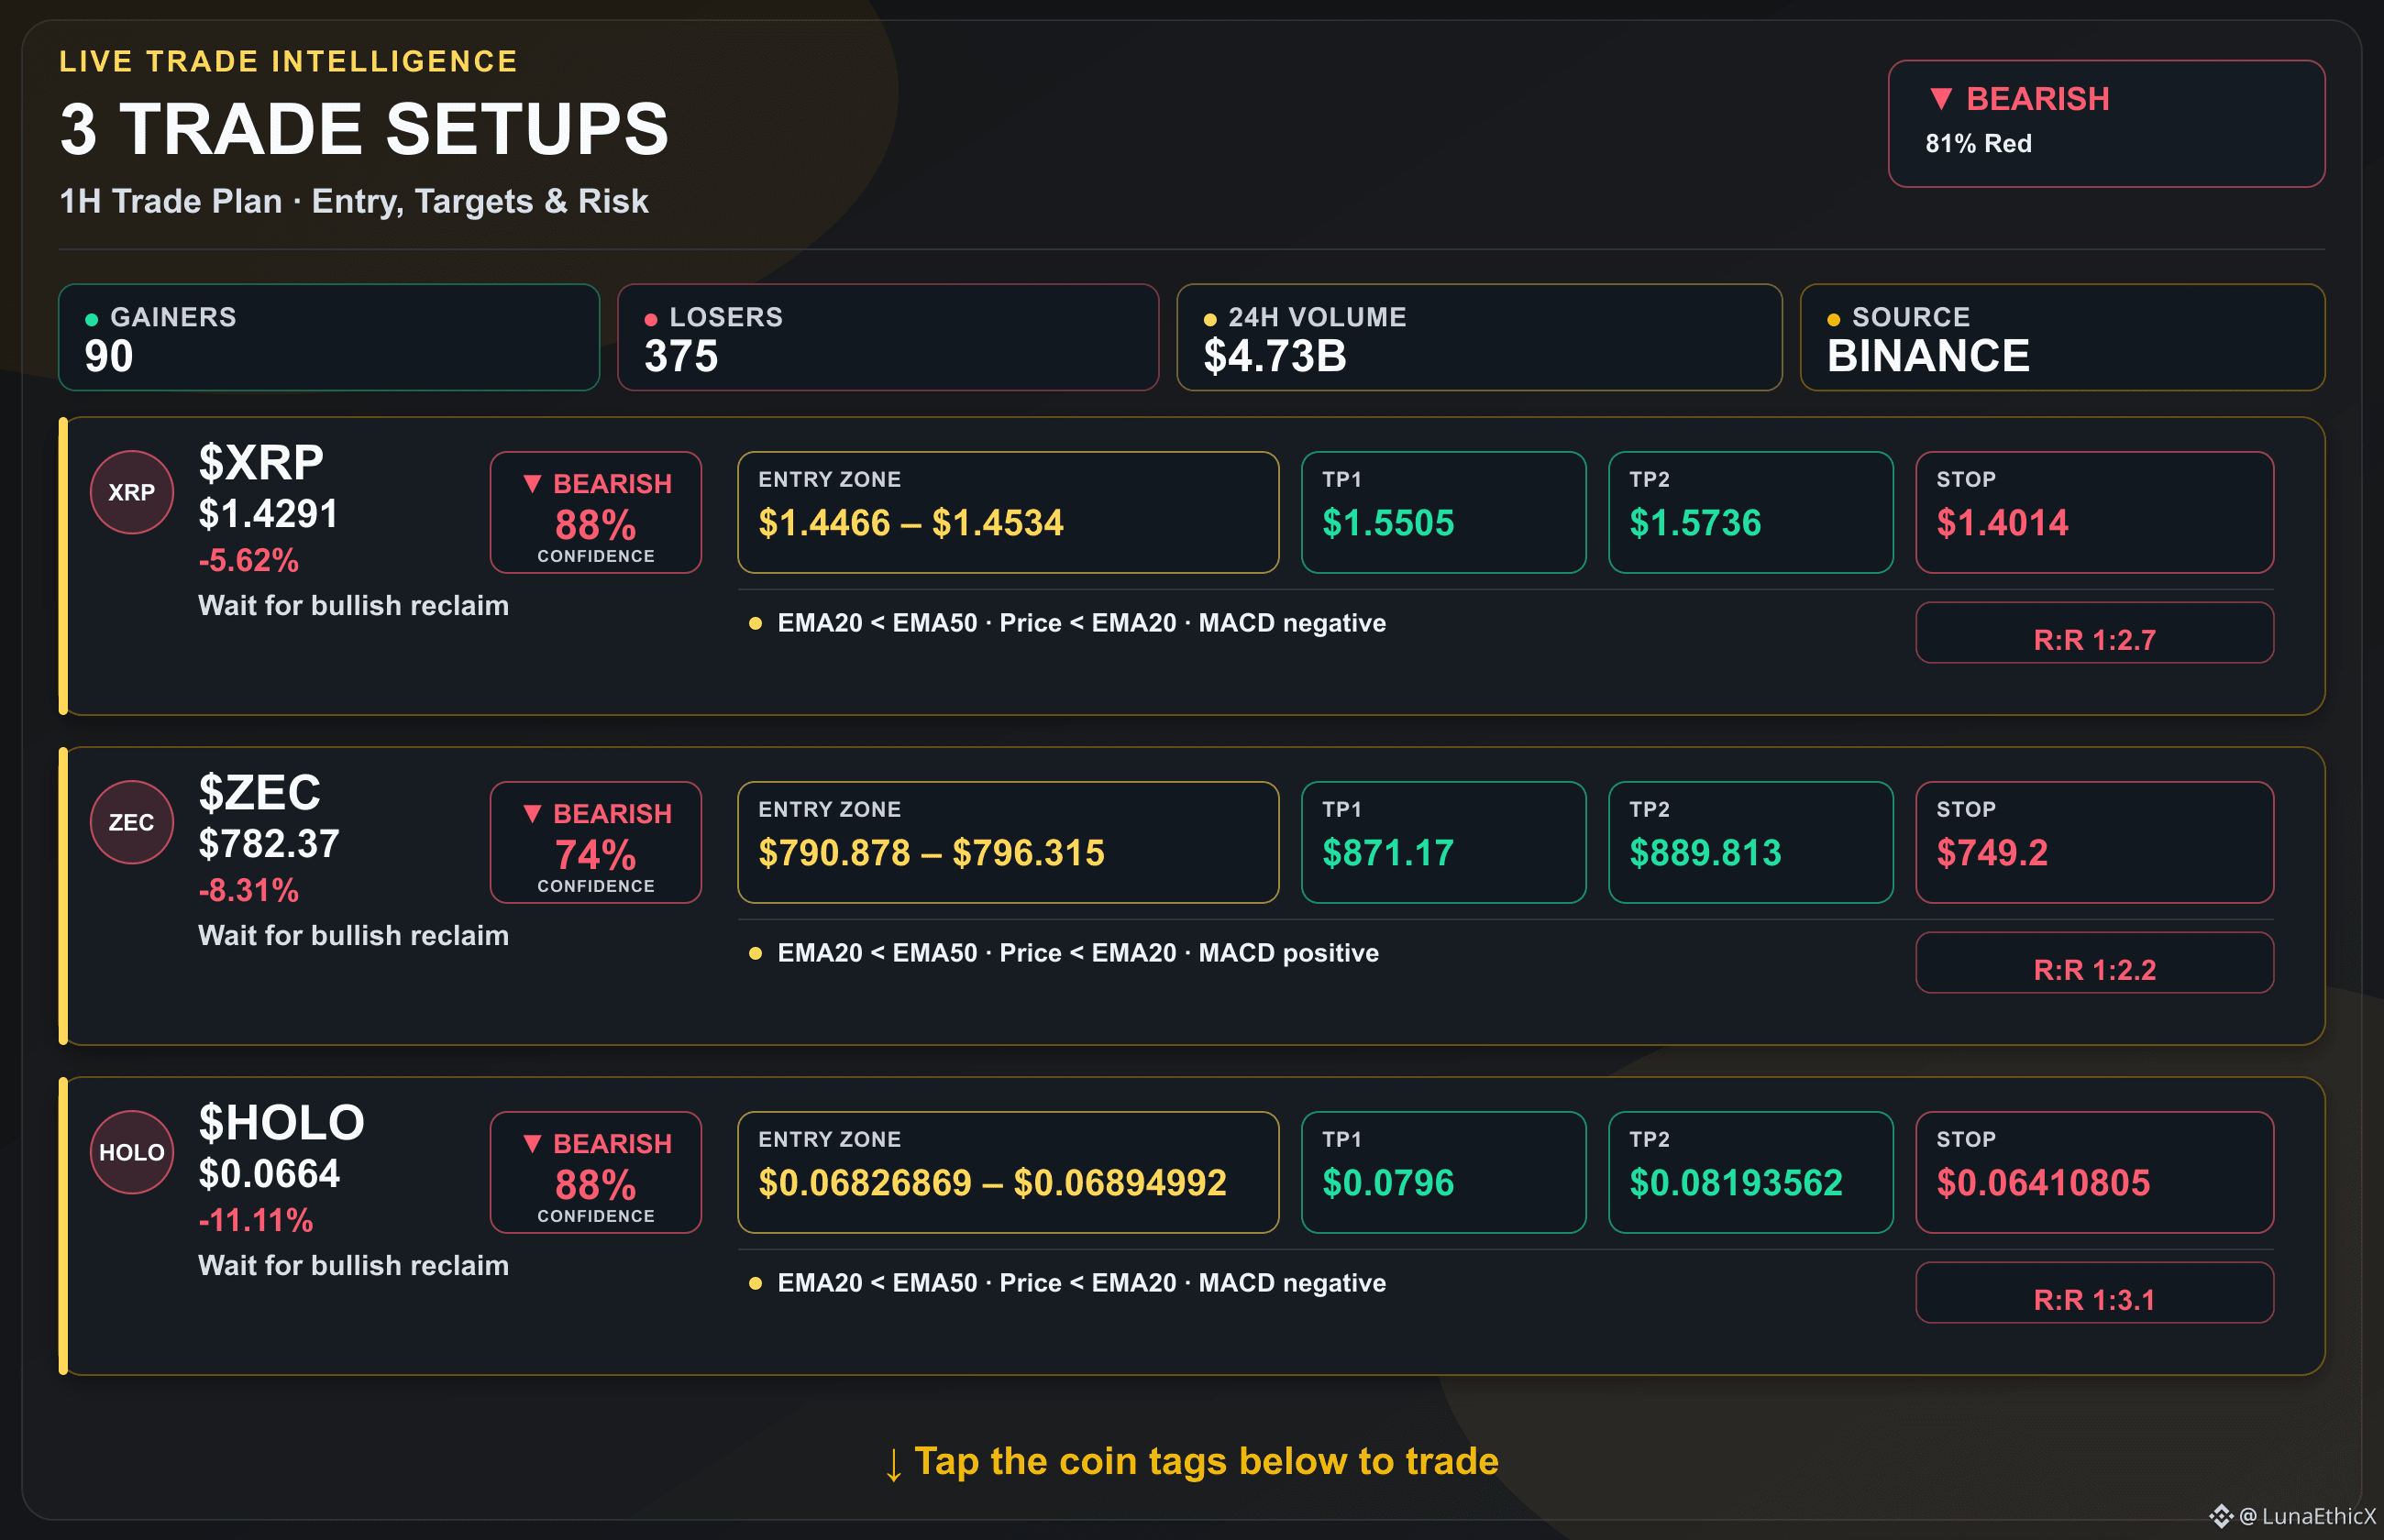The height and width of the screenshot is (1540, 2384).
Task: Click the R:R 1:2.7 ratio box
Action: pos(2095,633)
